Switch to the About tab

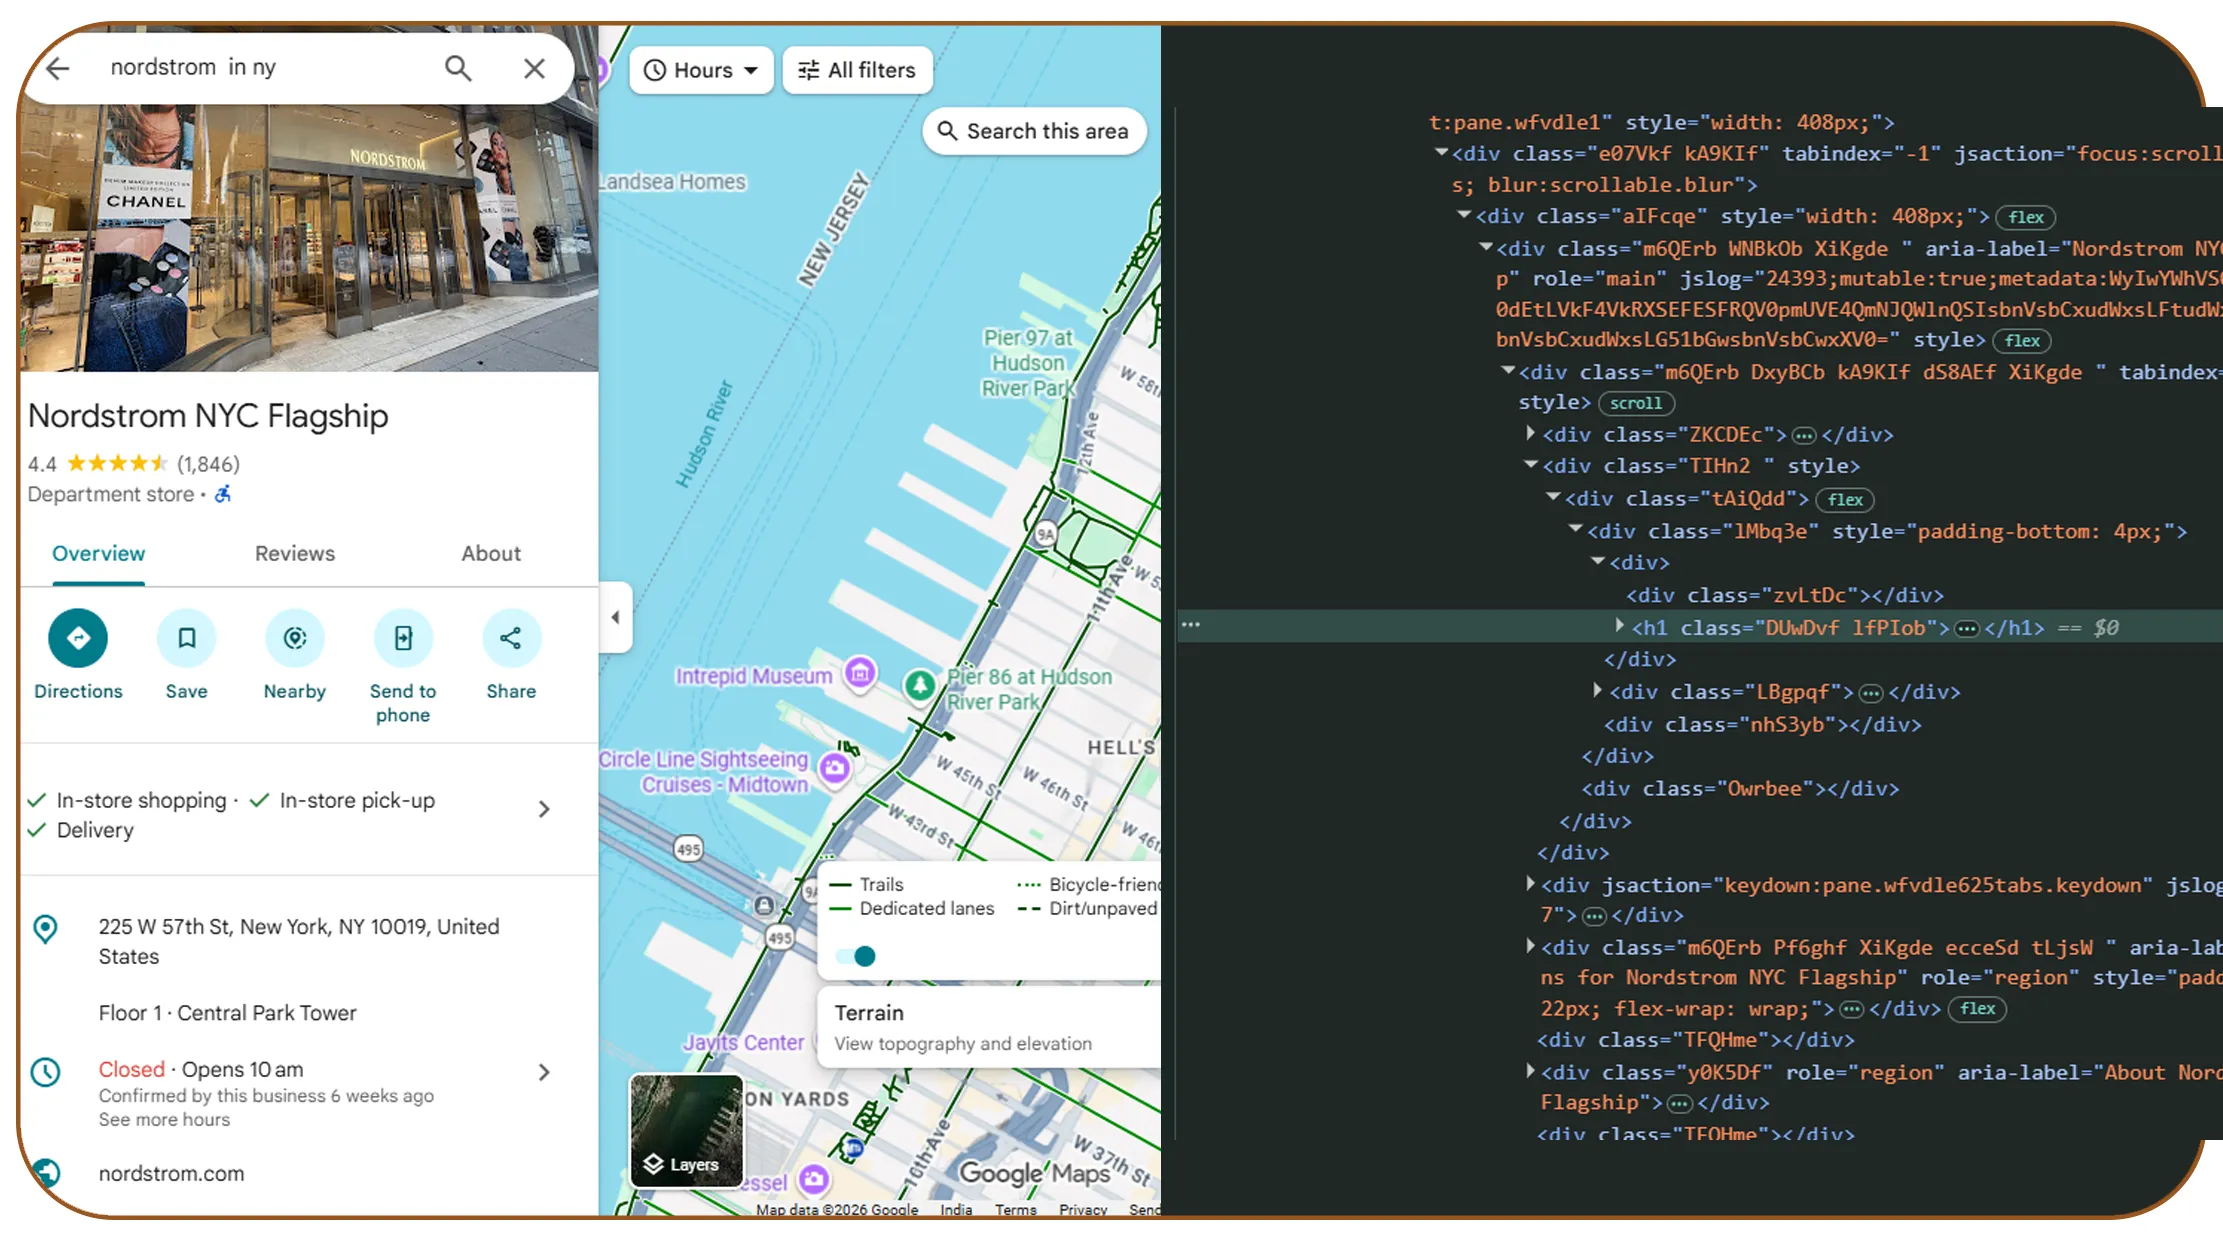coord(491,554)
